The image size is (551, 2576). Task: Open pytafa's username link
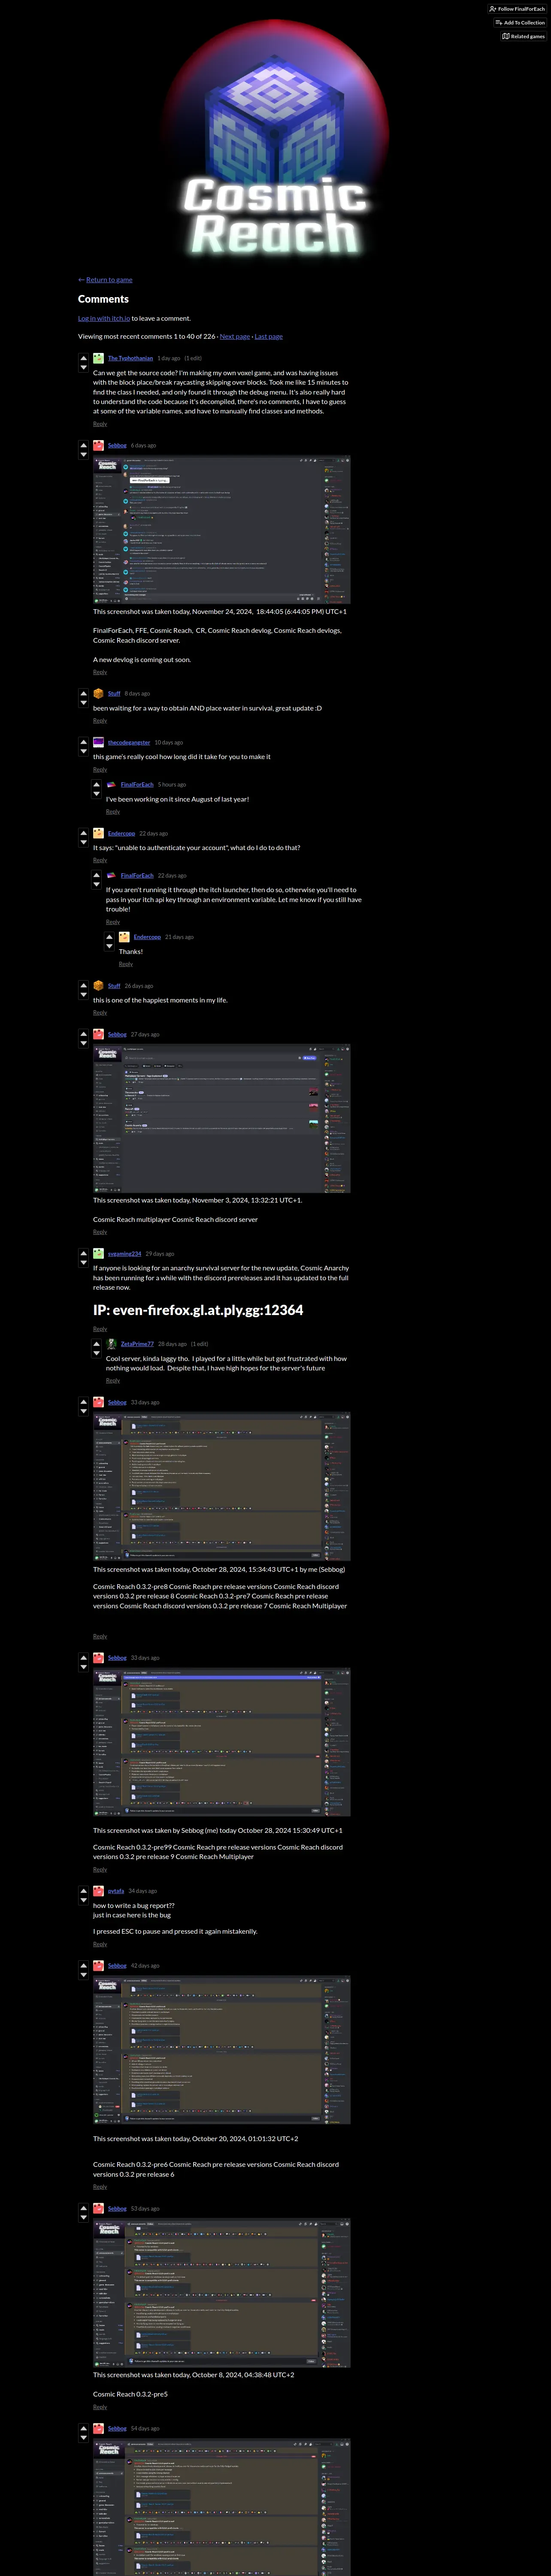tap(116, 1891)
